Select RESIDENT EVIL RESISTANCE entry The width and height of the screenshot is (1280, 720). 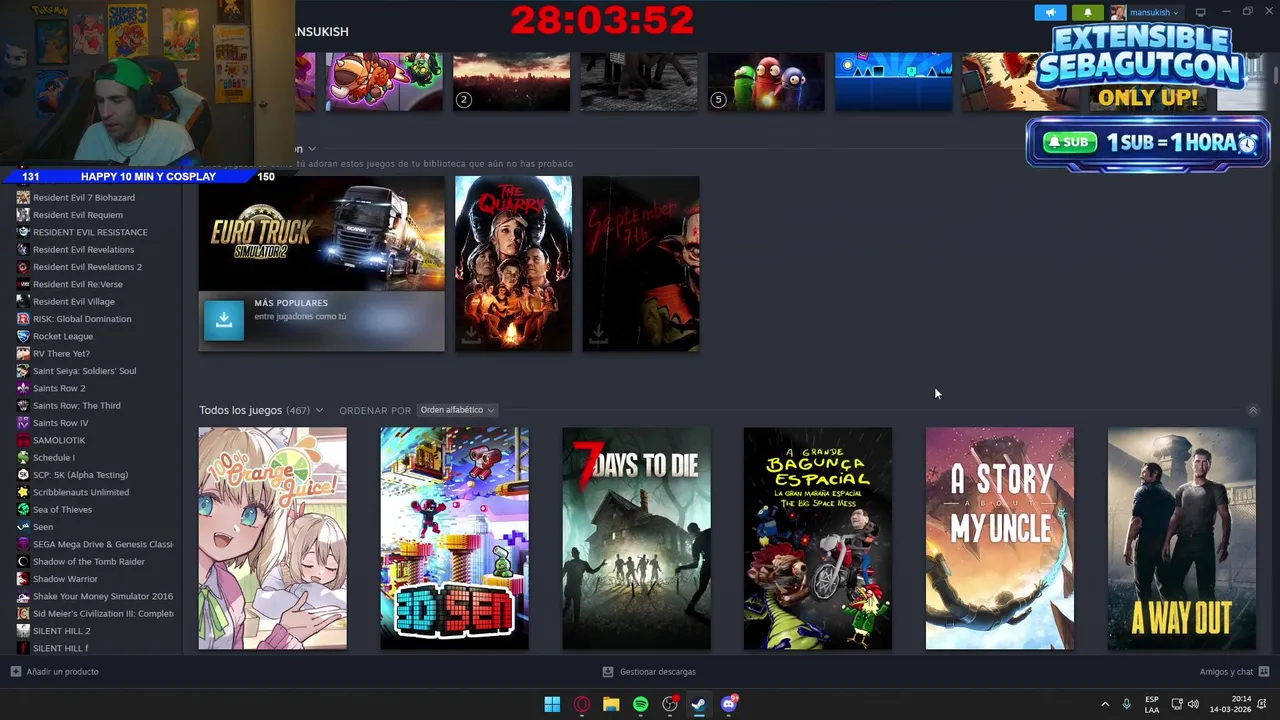91,232
